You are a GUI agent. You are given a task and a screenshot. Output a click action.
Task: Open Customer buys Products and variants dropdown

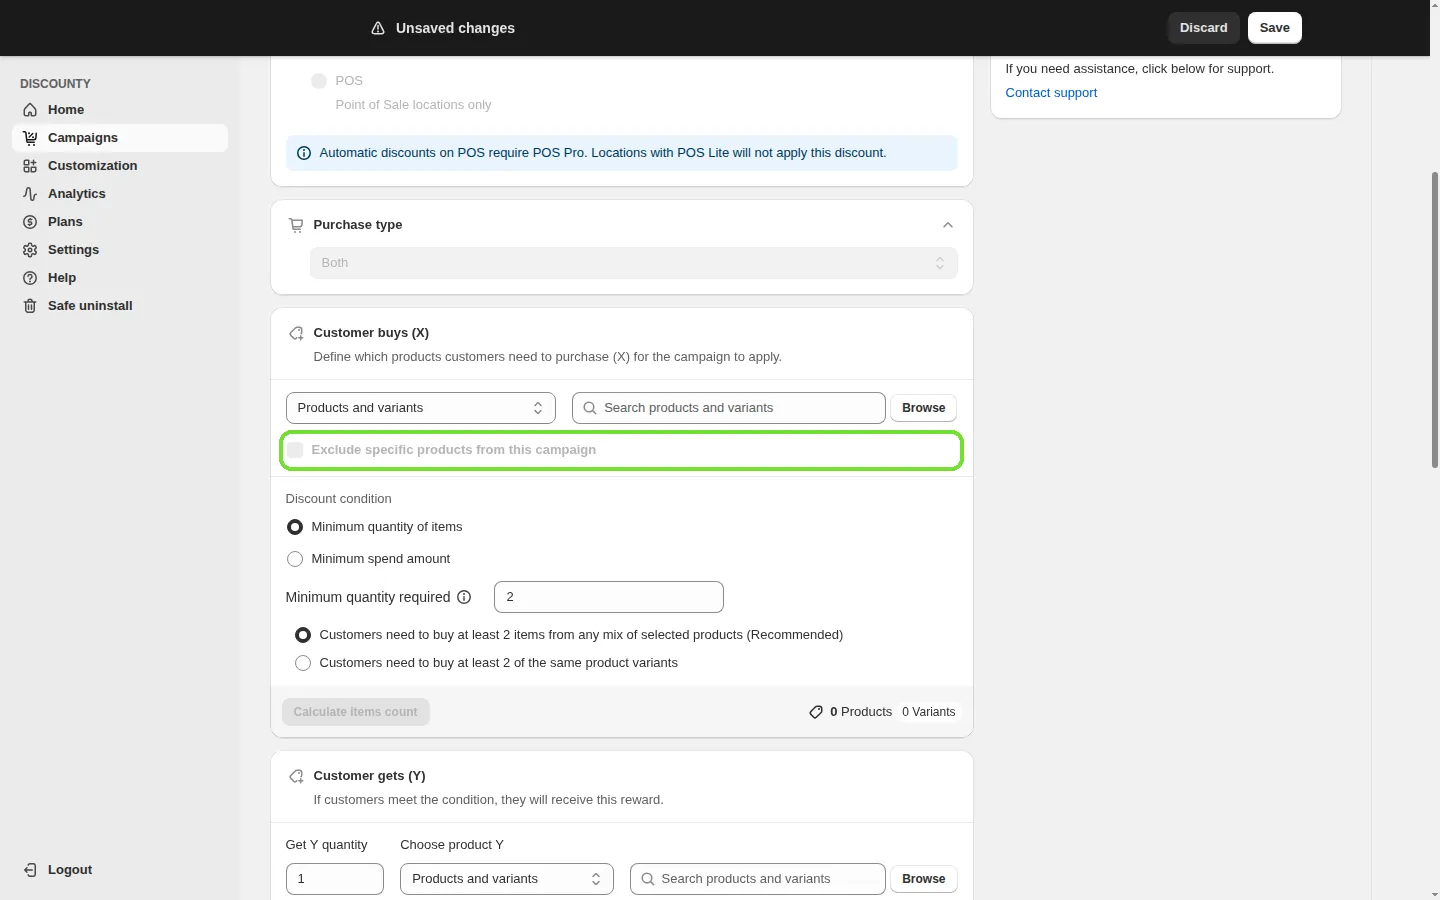point(421,408)
